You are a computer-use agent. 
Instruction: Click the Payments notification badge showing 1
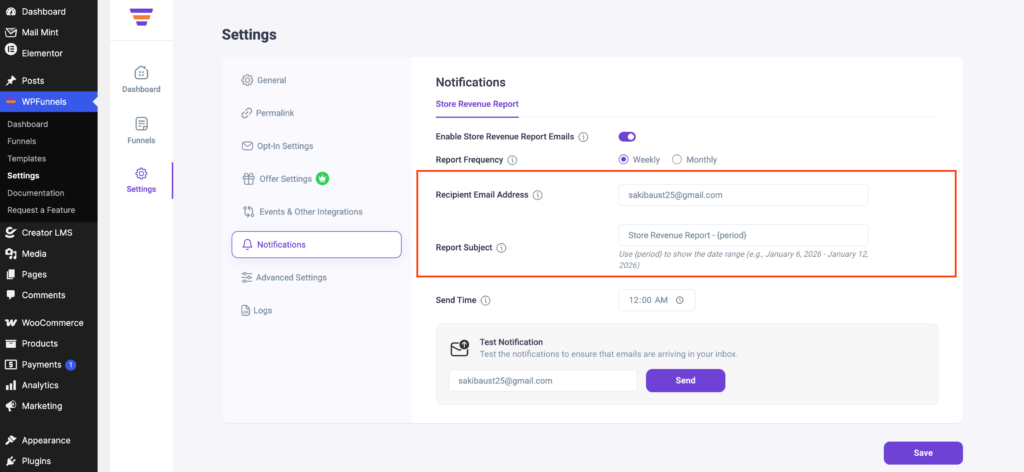pos(71,365)
